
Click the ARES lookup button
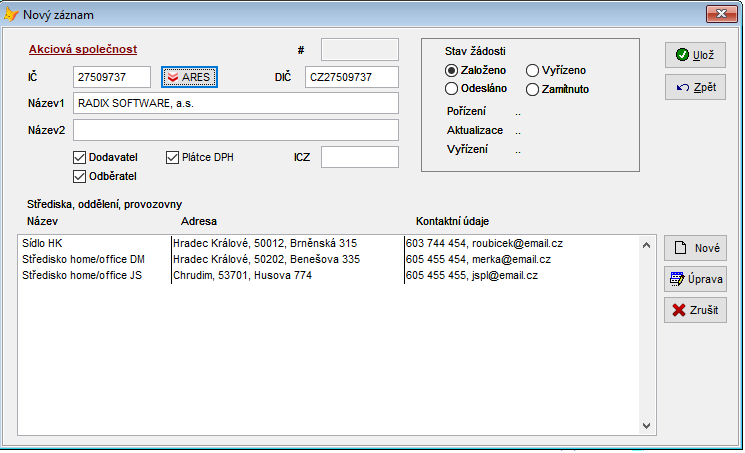(x=189, y=77)
